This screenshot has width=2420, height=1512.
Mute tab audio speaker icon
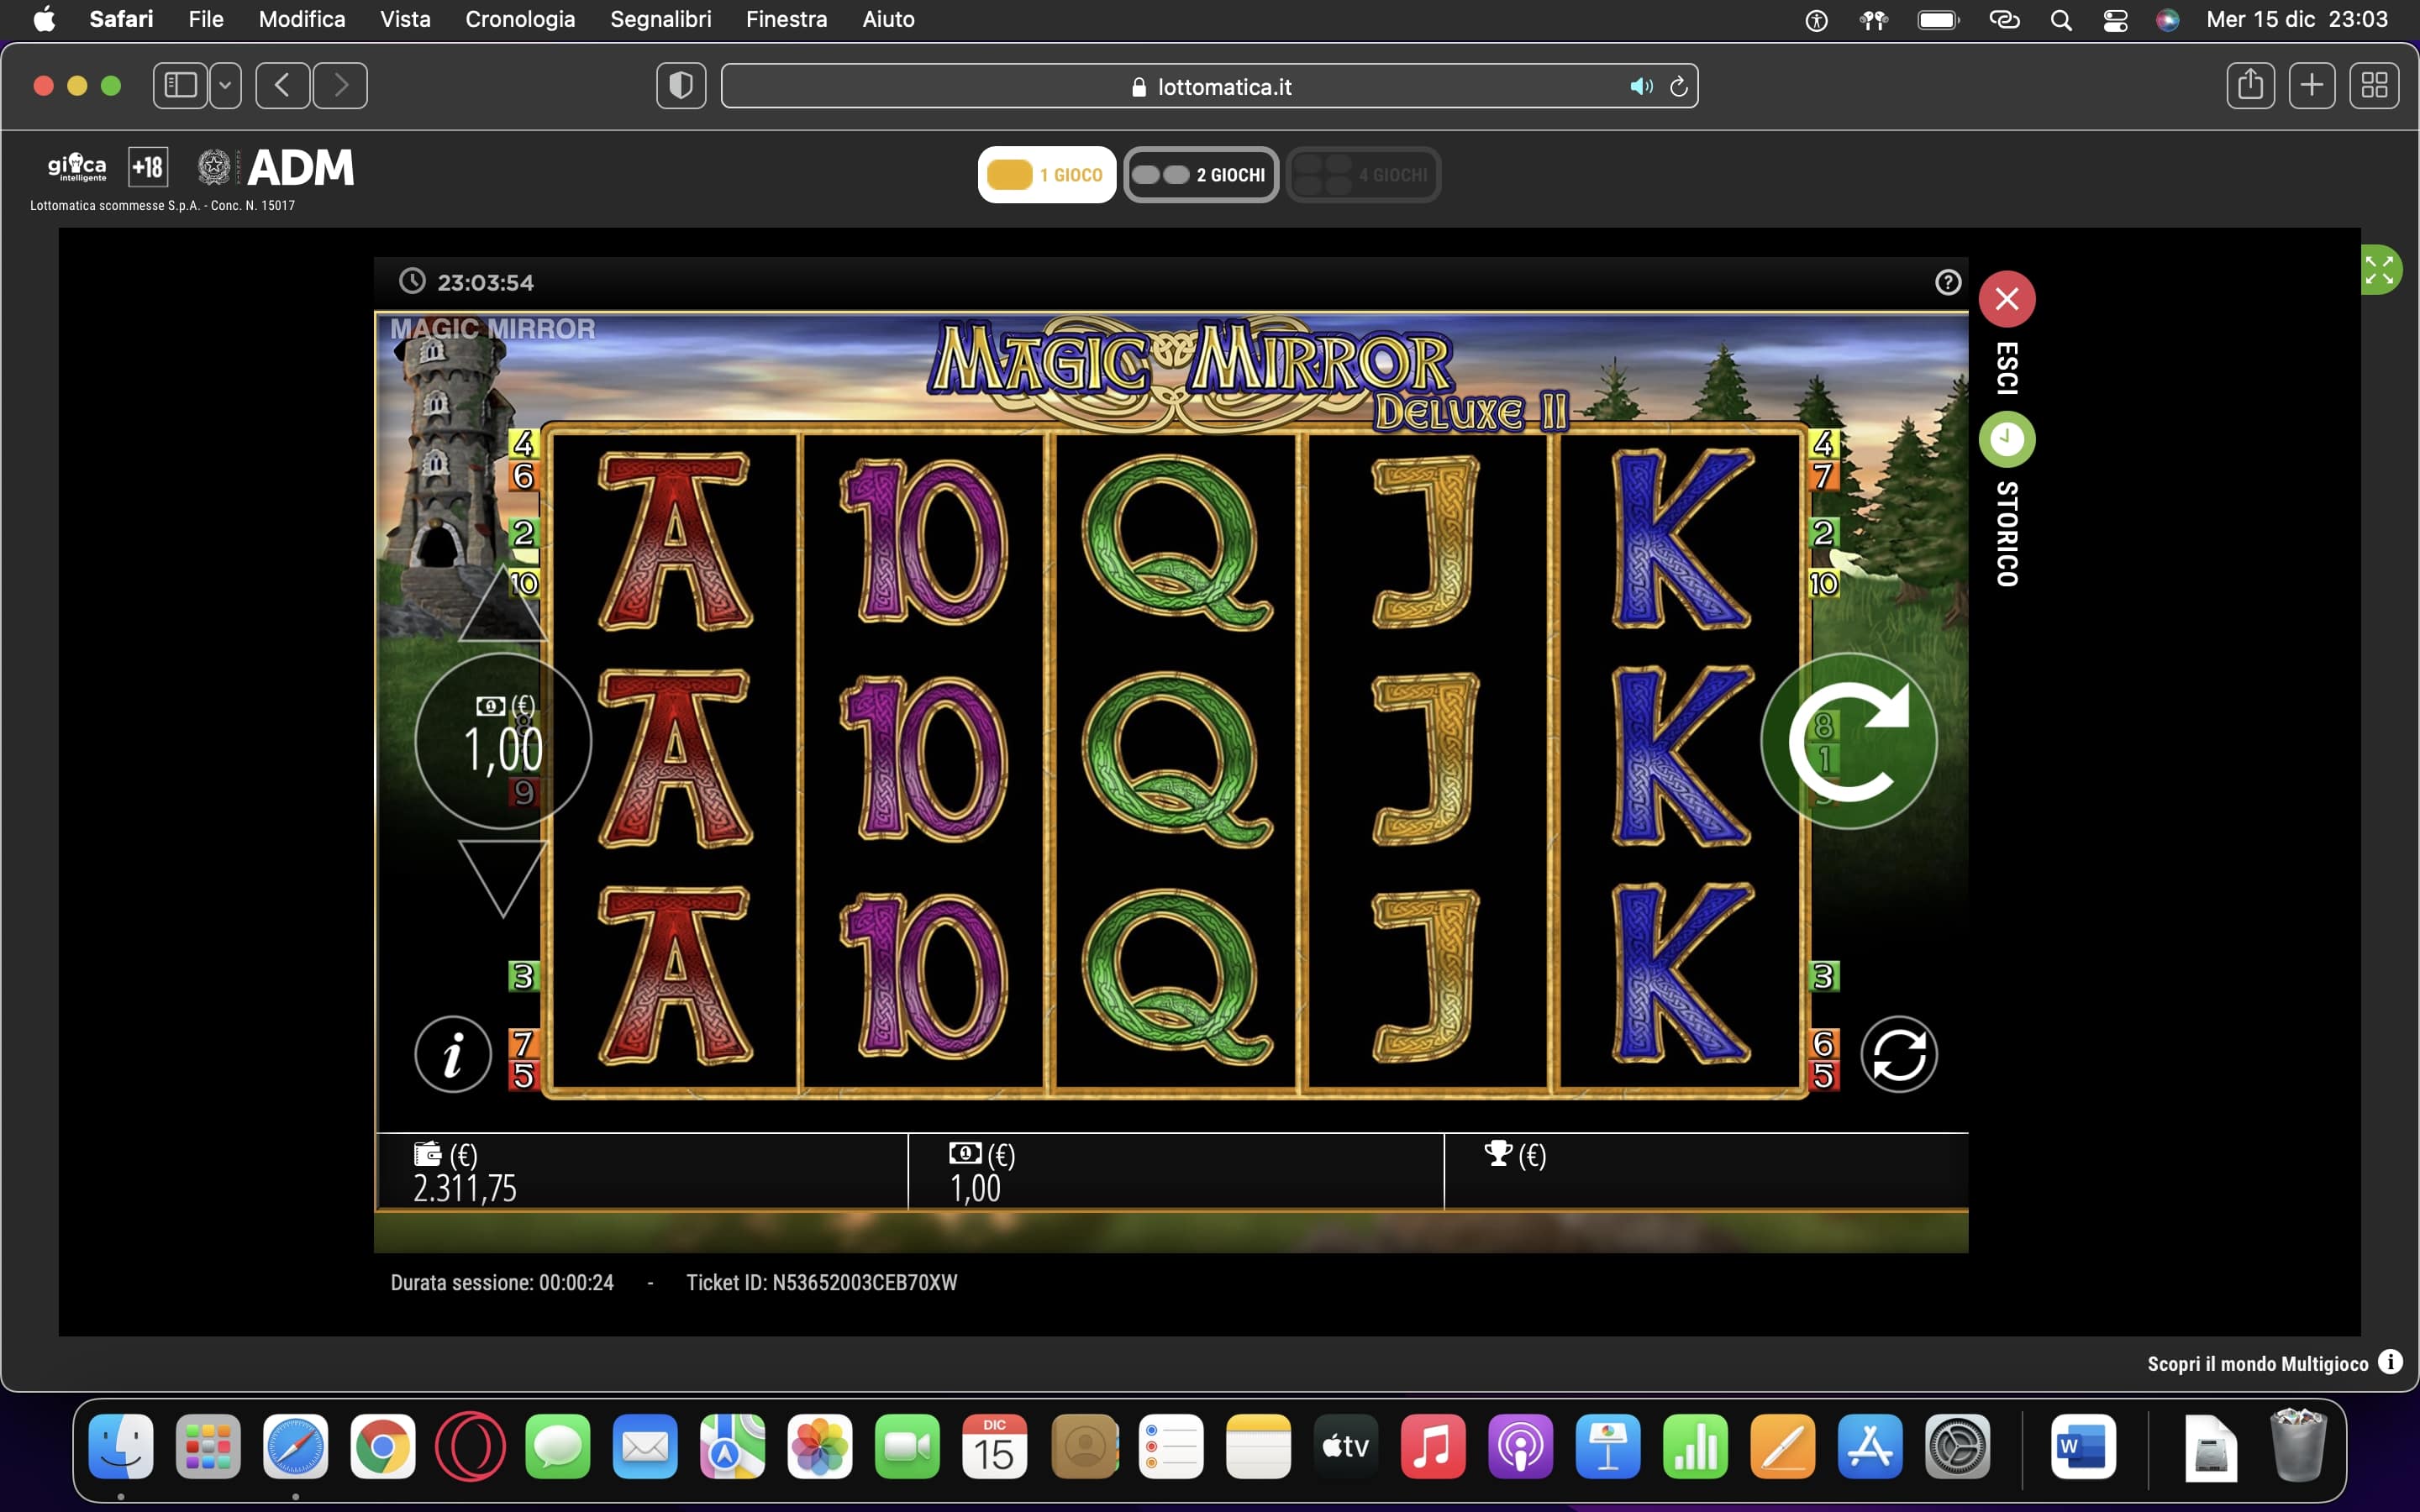(x=1641, y=87)
